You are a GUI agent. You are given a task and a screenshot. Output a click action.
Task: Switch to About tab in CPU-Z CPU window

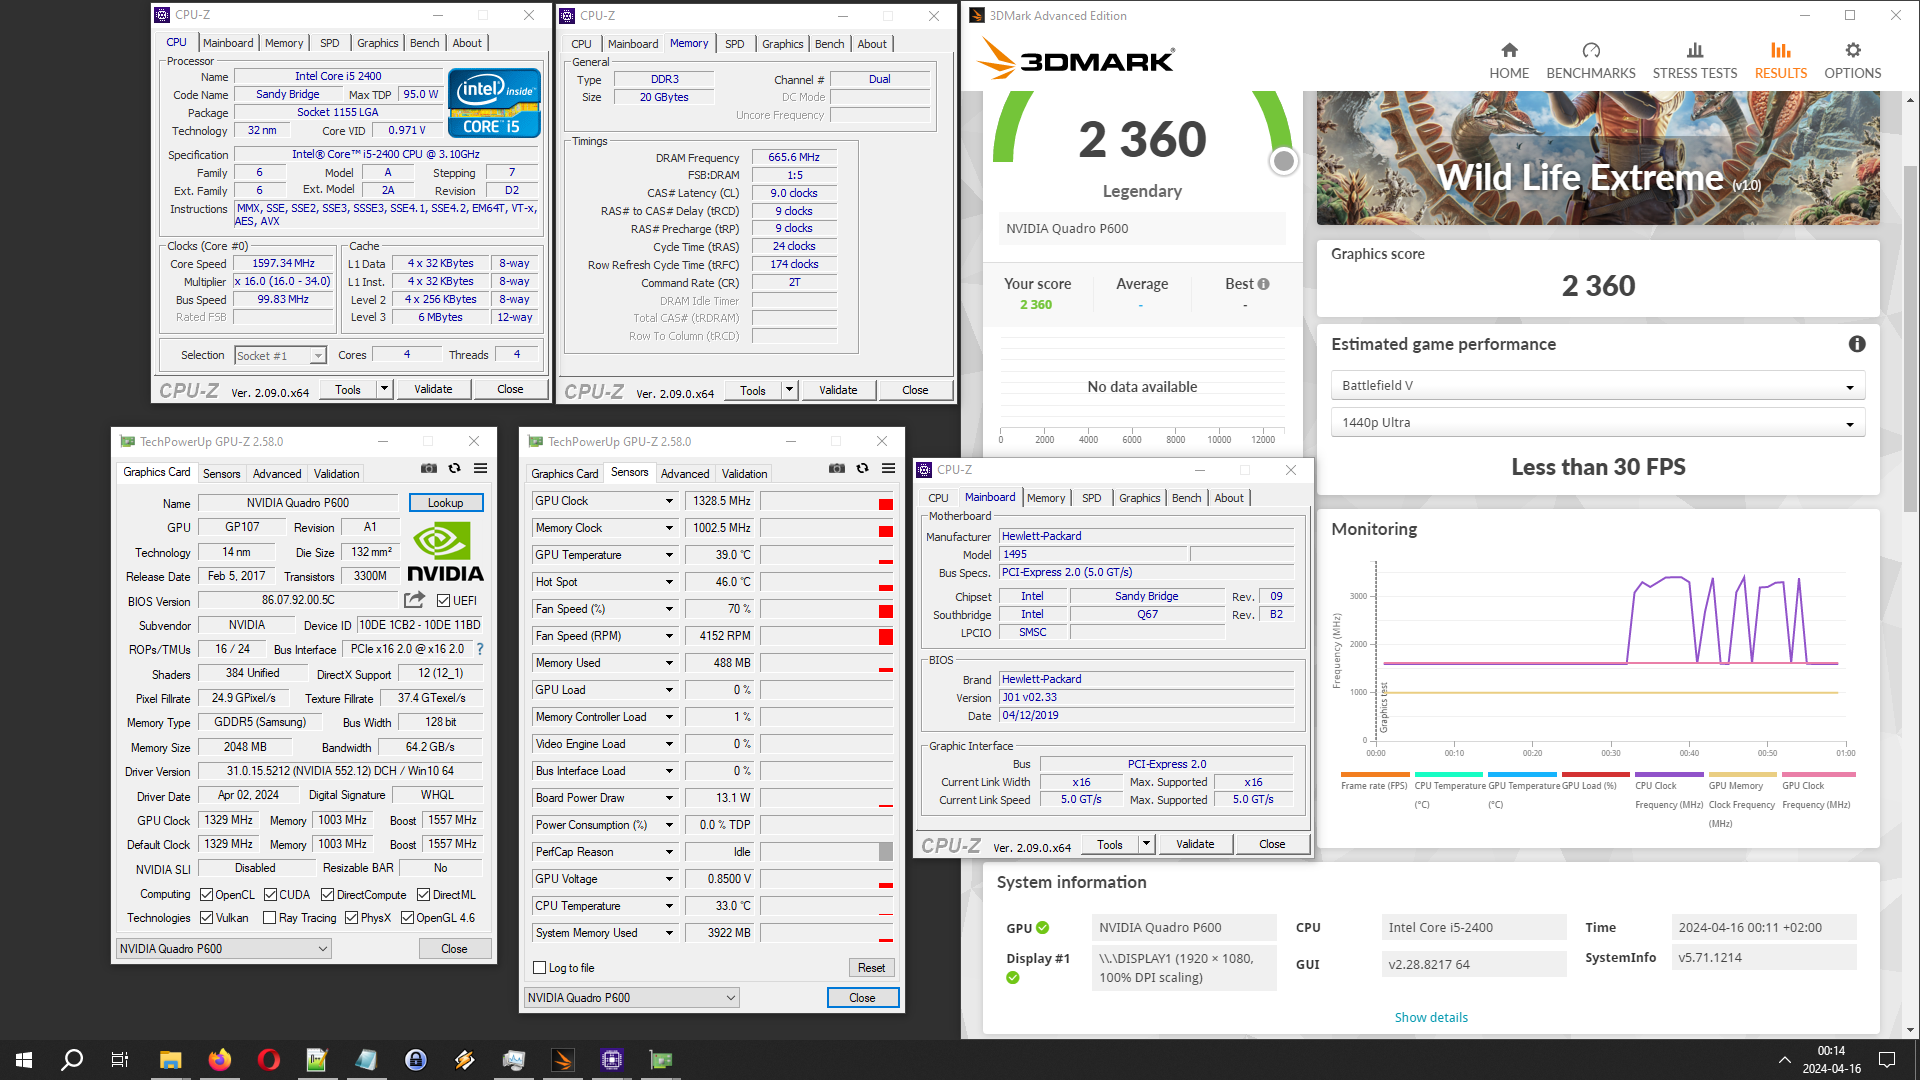(467, 43)
